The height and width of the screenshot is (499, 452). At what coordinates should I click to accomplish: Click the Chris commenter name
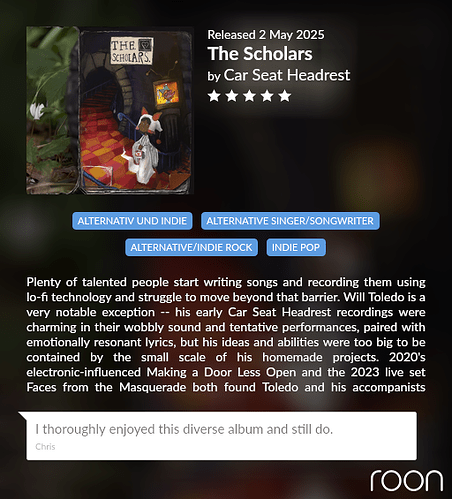45,447
